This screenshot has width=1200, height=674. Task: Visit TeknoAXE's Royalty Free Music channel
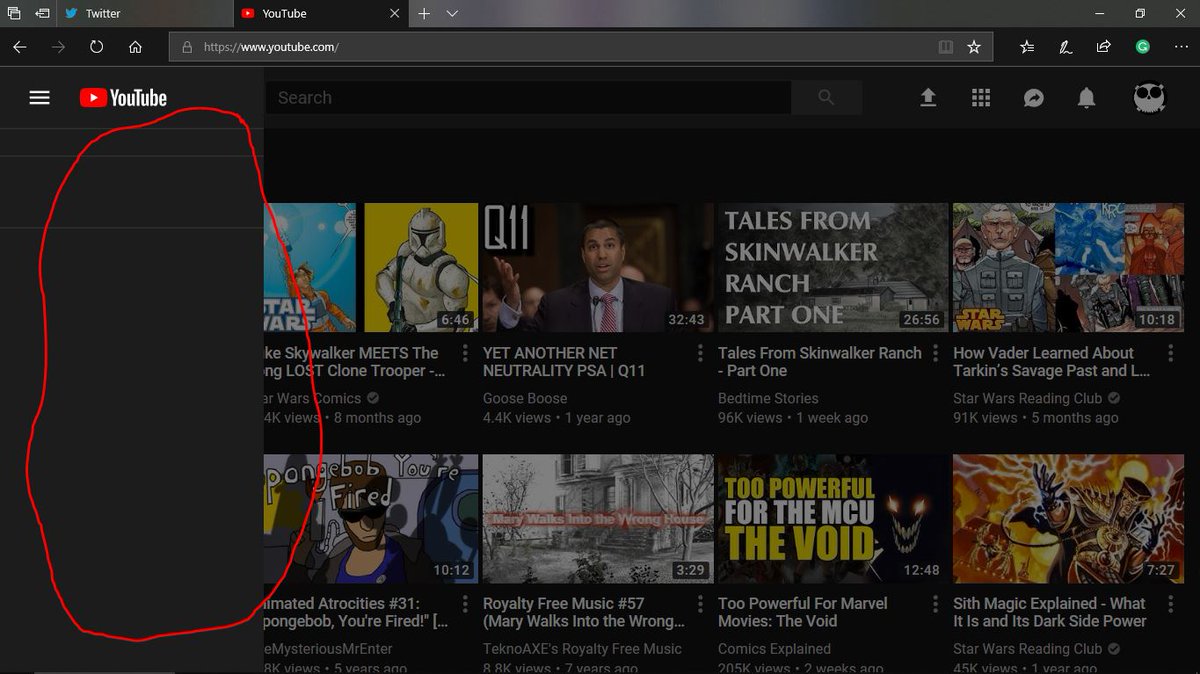click(x=582, y=648)
